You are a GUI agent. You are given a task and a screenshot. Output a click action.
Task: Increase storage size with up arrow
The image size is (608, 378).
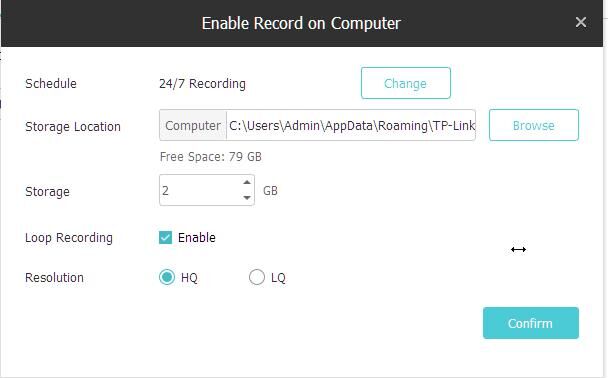click(247, 182)
